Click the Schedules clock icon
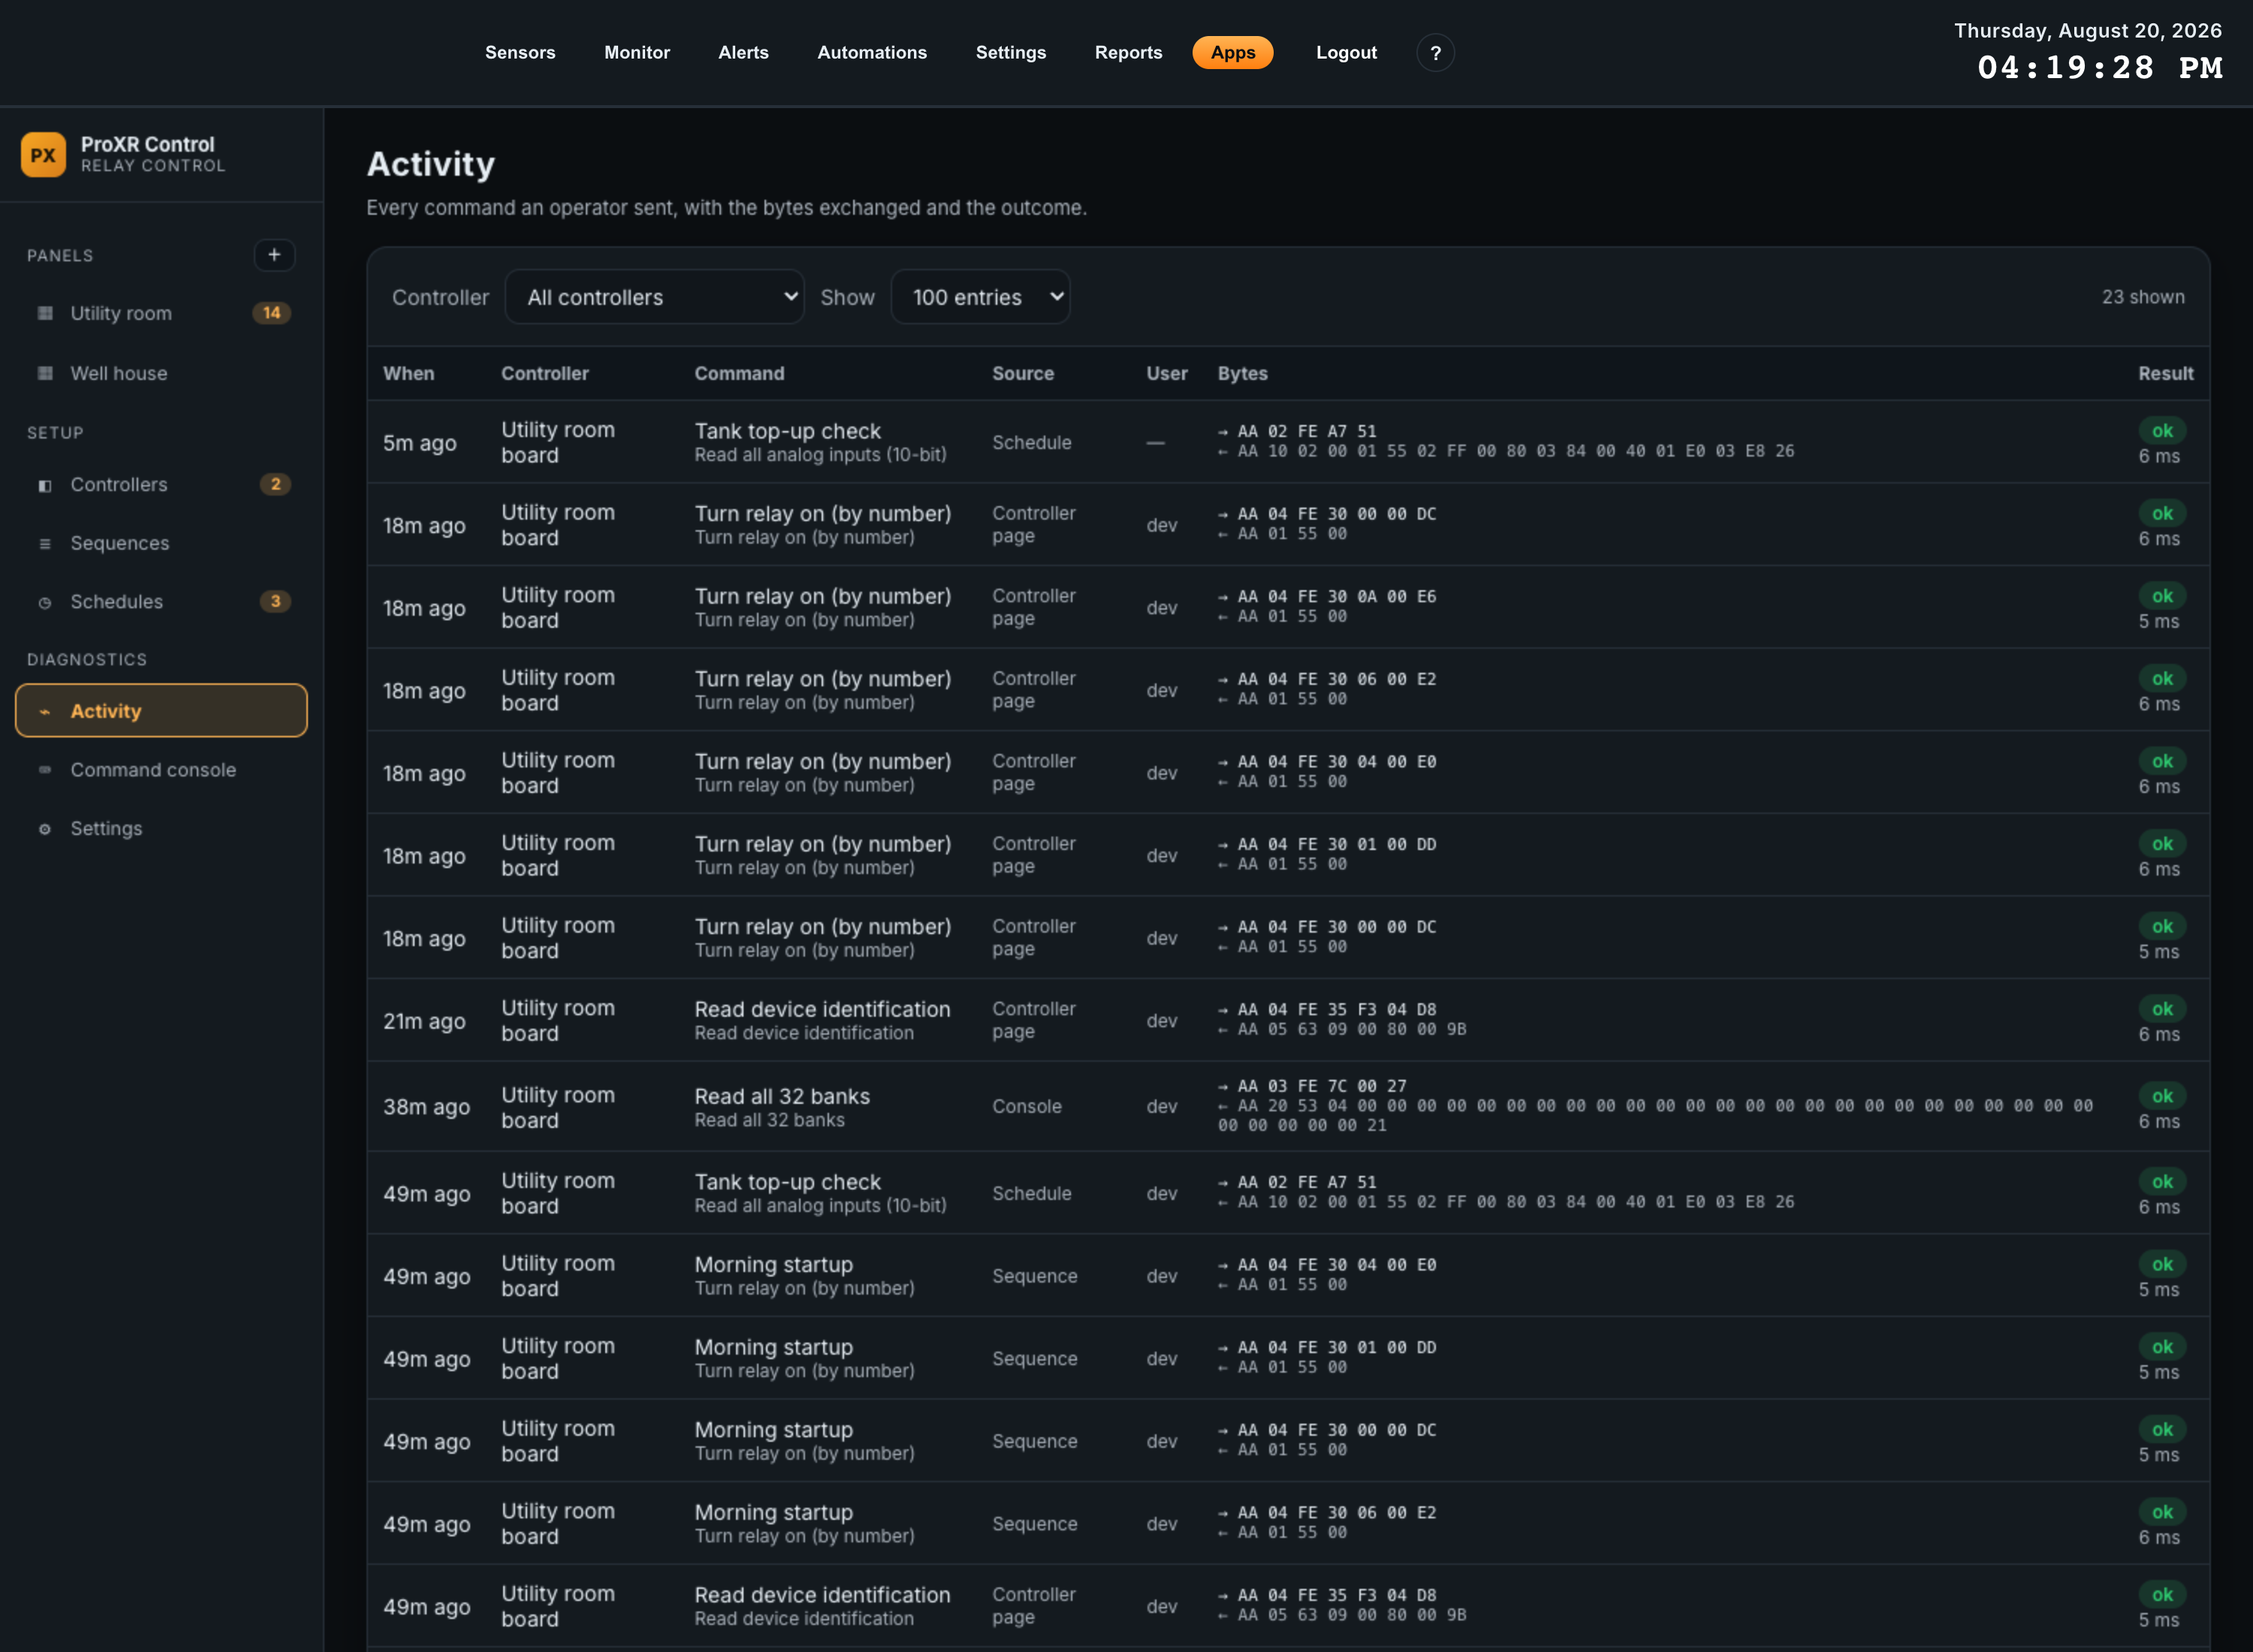Screen dimensions: 2253x1652 coord(45,602)
